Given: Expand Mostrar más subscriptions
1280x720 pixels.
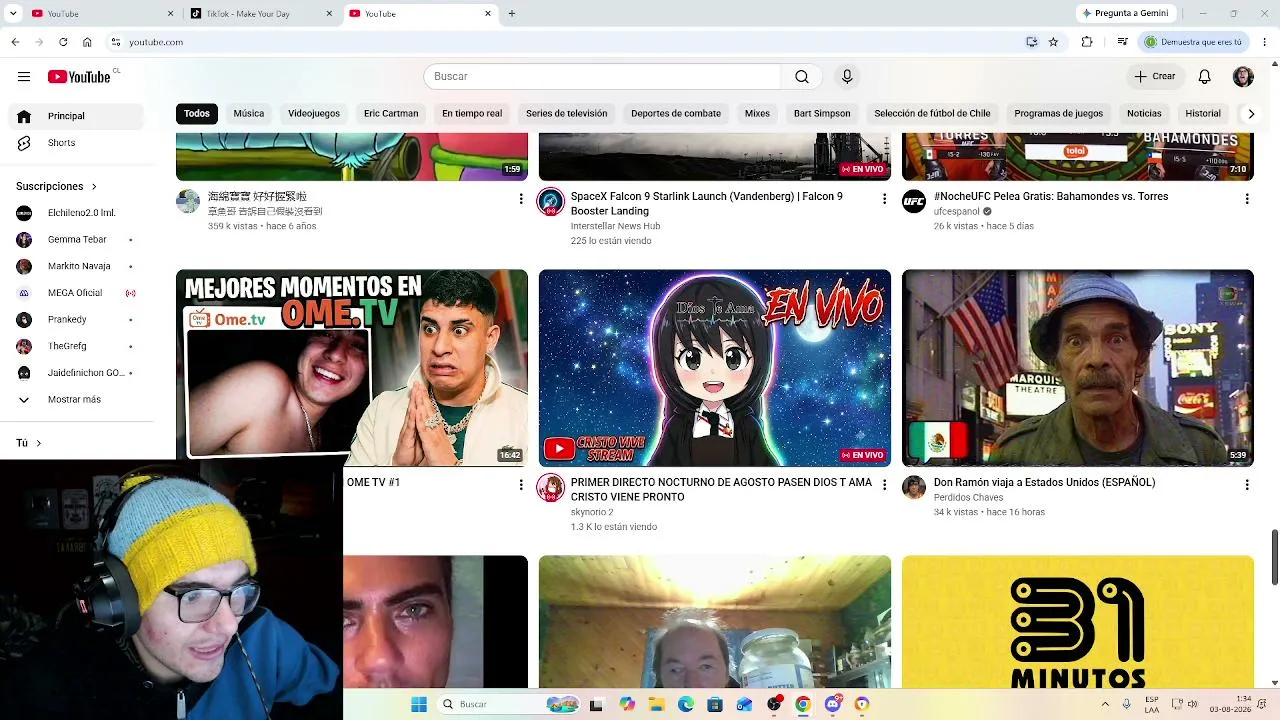Looking at the screenshot, I should [x=74, y=400].
